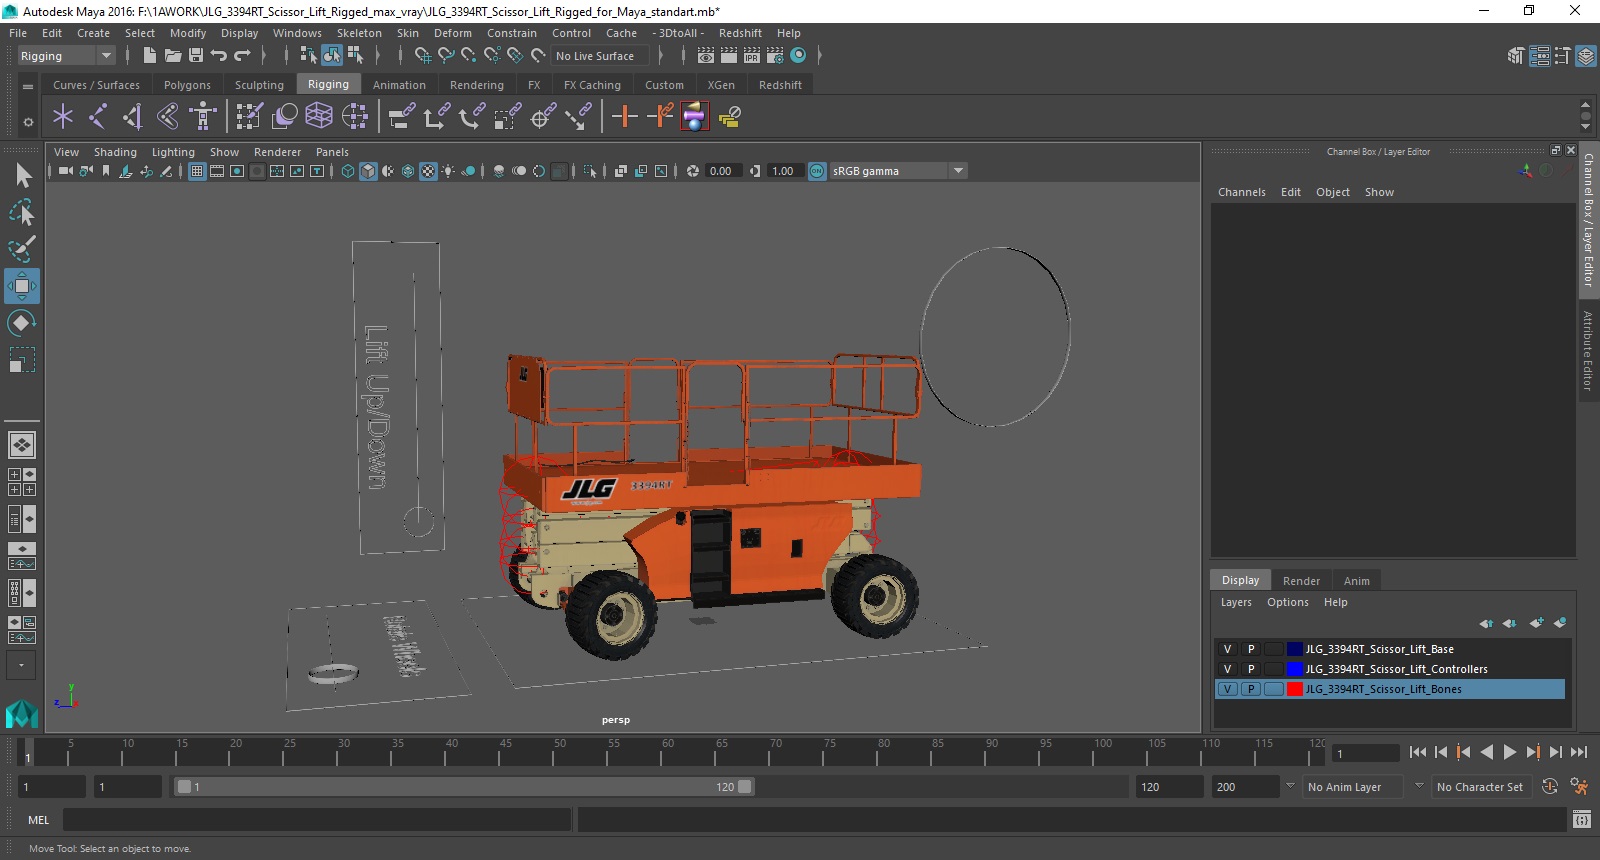The height and width of the screenshot is (860, 1600).
Task: Open the shelf options menu button
Action: (x=28, y=122)
